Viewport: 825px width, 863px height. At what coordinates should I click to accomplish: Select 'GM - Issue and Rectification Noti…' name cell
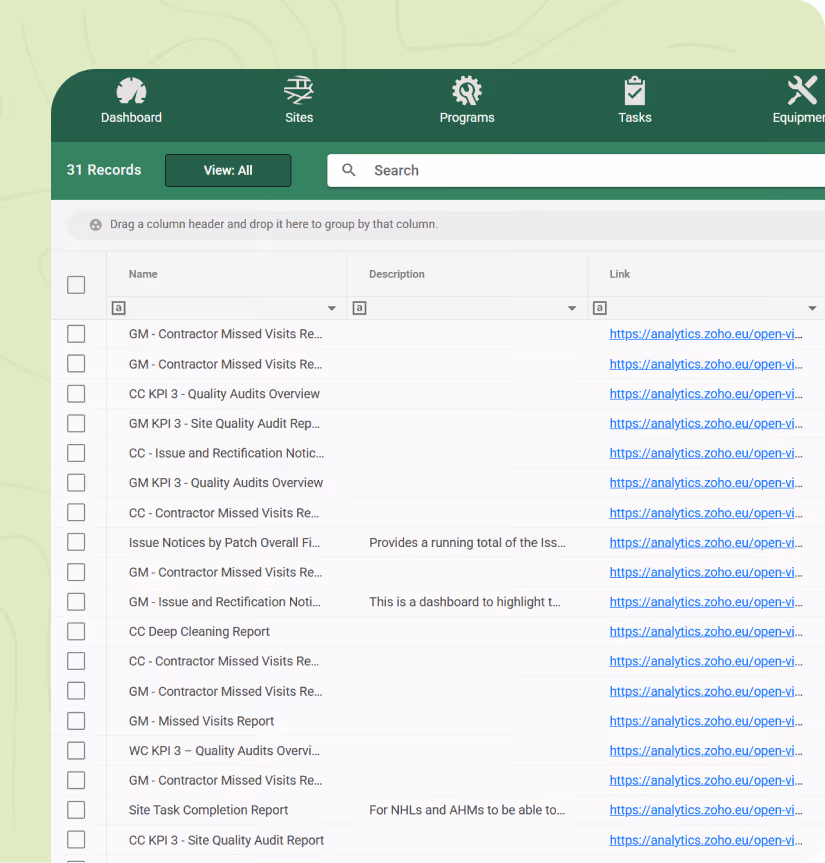225,602
